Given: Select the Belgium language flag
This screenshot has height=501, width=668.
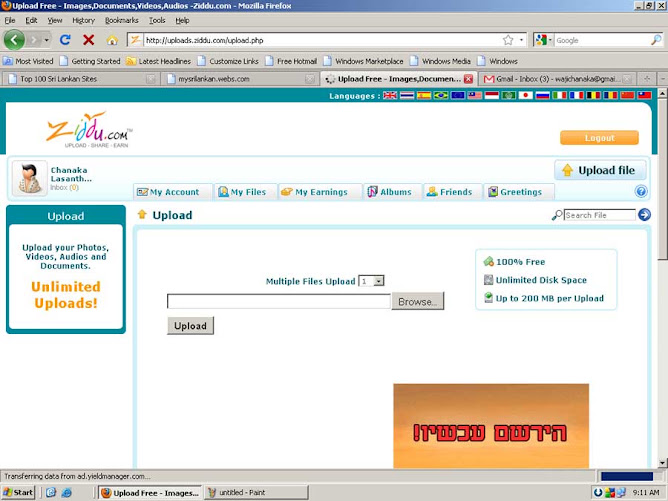Looking at the screenshot, I should coord(593,95).
